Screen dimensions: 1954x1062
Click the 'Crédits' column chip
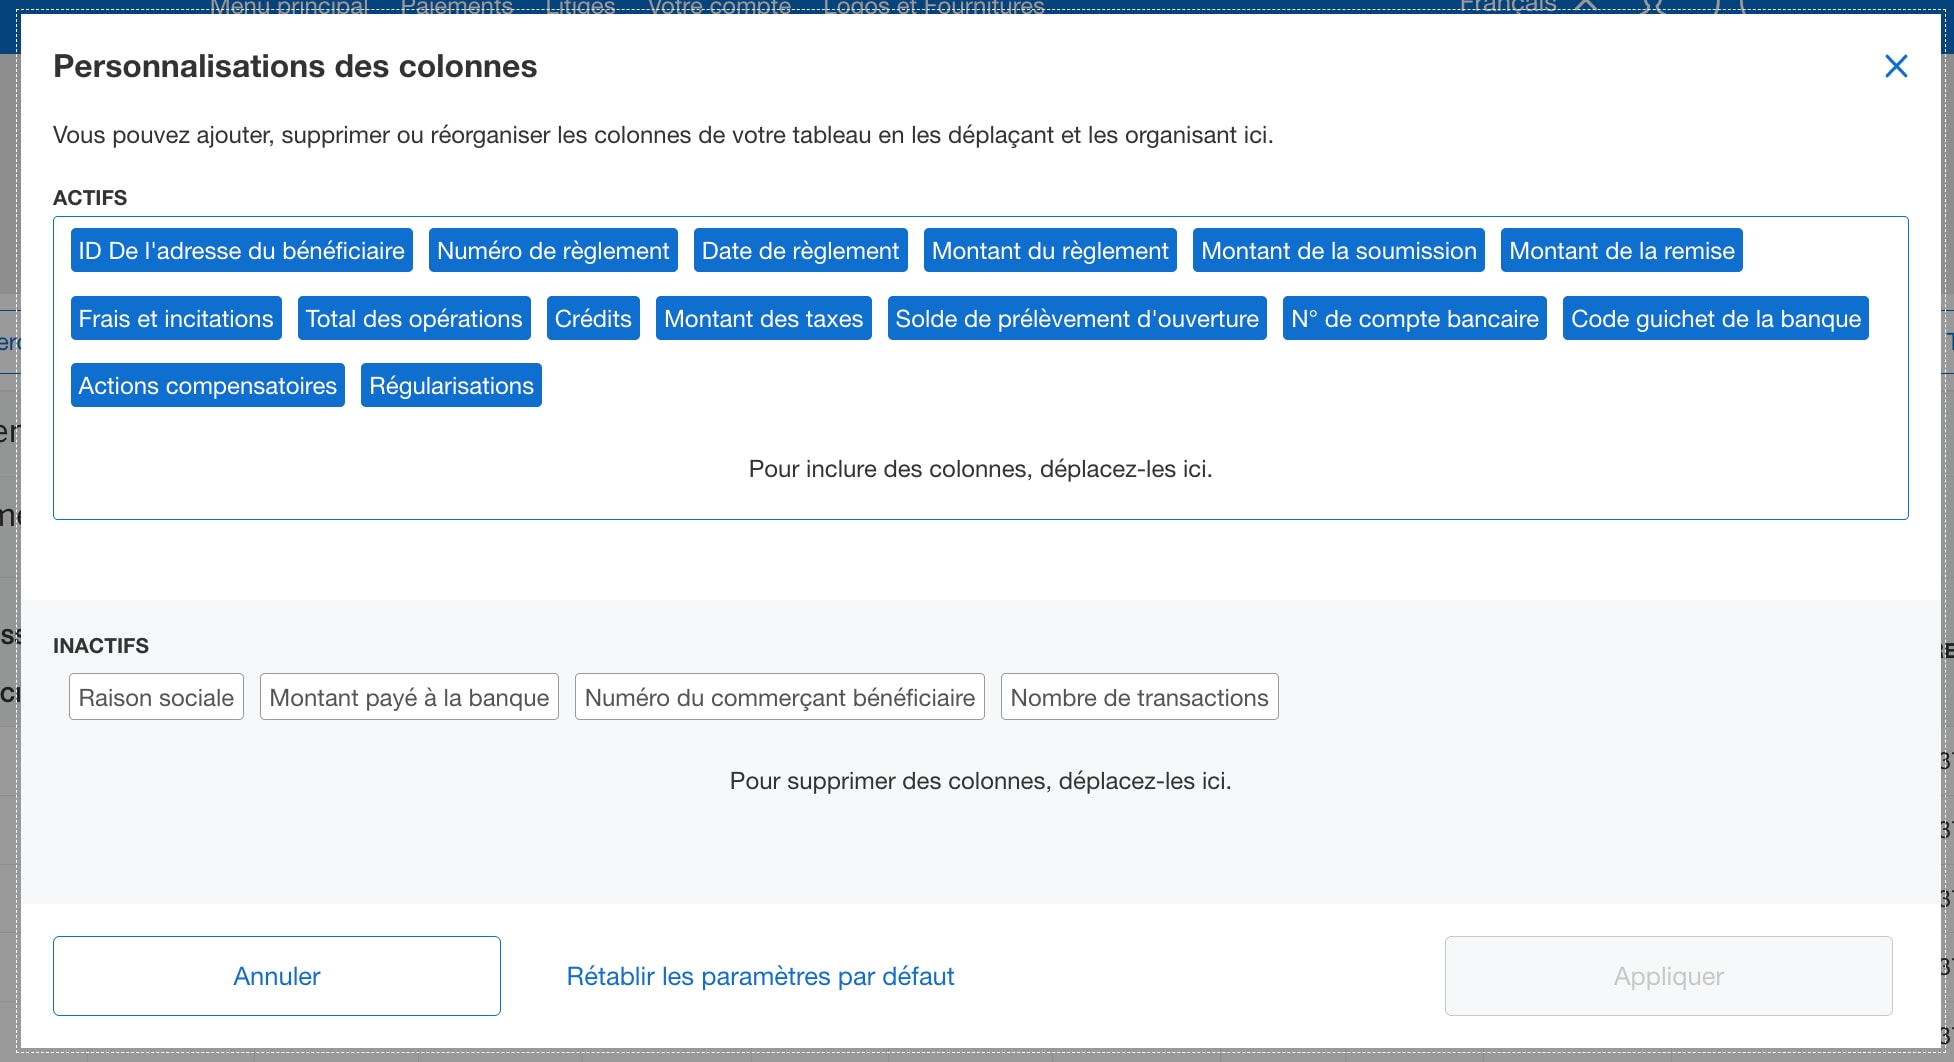coord(593,319)
